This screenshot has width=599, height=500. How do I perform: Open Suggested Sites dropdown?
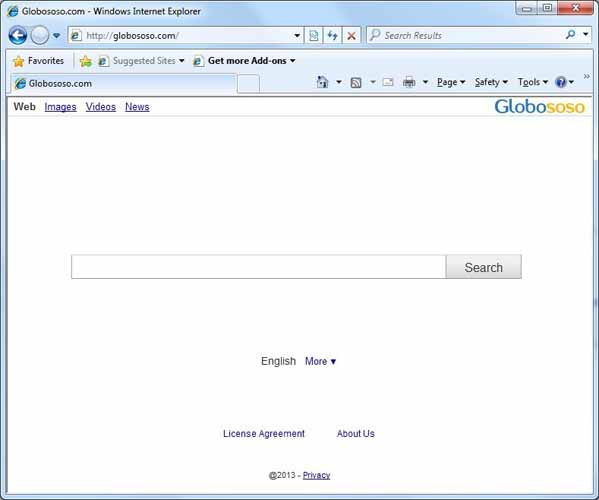[x=141, y=61]
